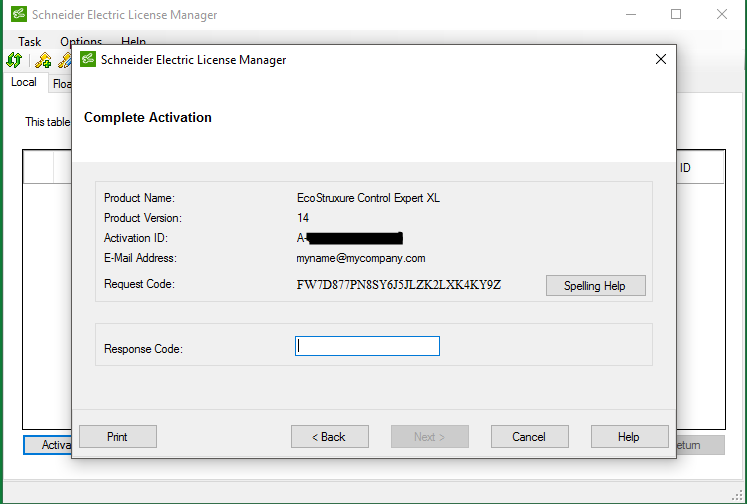Click the Request Code: label
The width and height of the screenshot is (747, 504).
coord(140,284)
